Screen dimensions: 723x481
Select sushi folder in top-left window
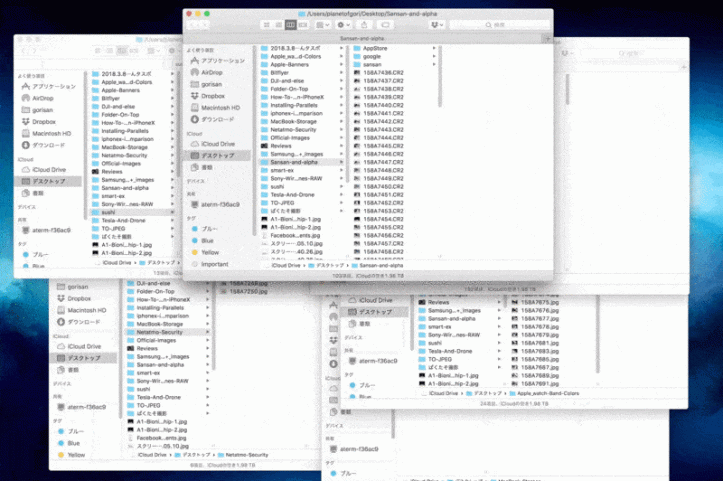click(x=133, y=212)
